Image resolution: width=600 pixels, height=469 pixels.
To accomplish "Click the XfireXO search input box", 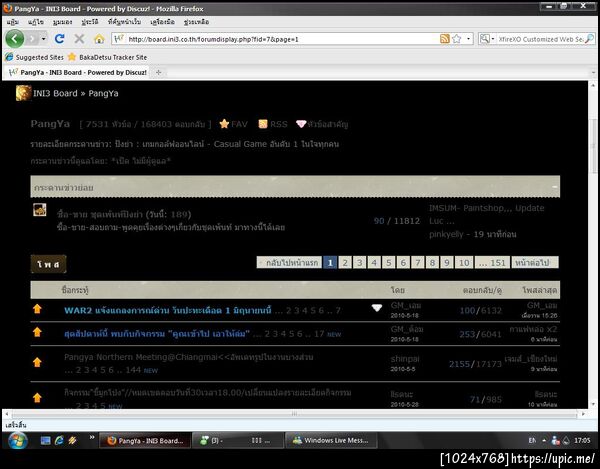I will (x=541, y=39).
